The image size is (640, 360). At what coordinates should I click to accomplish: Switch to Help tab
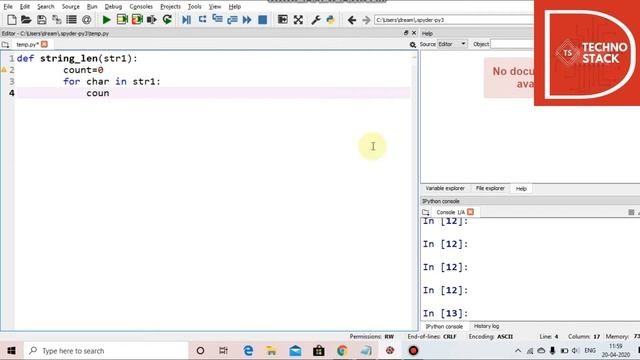pos(521,189)
